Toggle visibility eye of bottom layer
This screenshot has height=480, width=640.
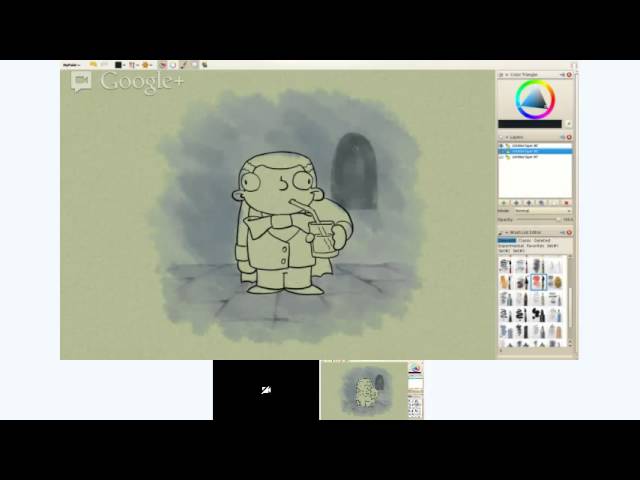[502, 157]
